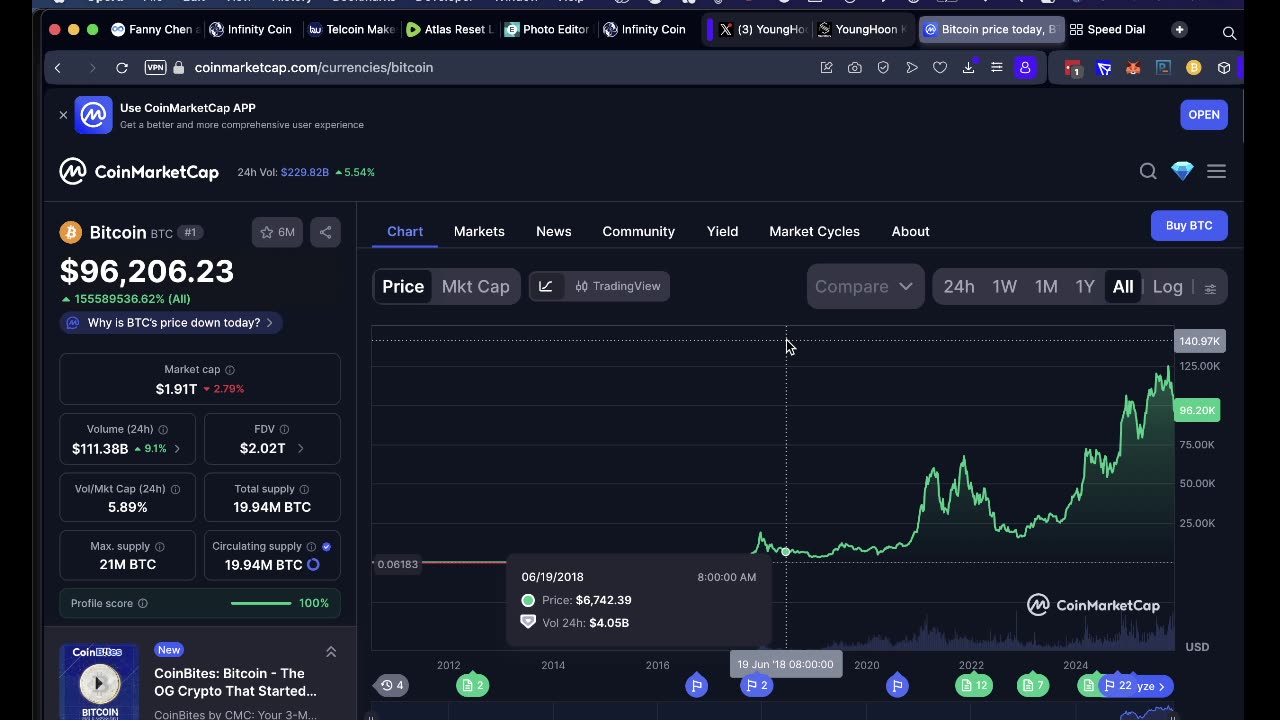Collapse the CoinBites card with the double chevron

tap(331, 652)
